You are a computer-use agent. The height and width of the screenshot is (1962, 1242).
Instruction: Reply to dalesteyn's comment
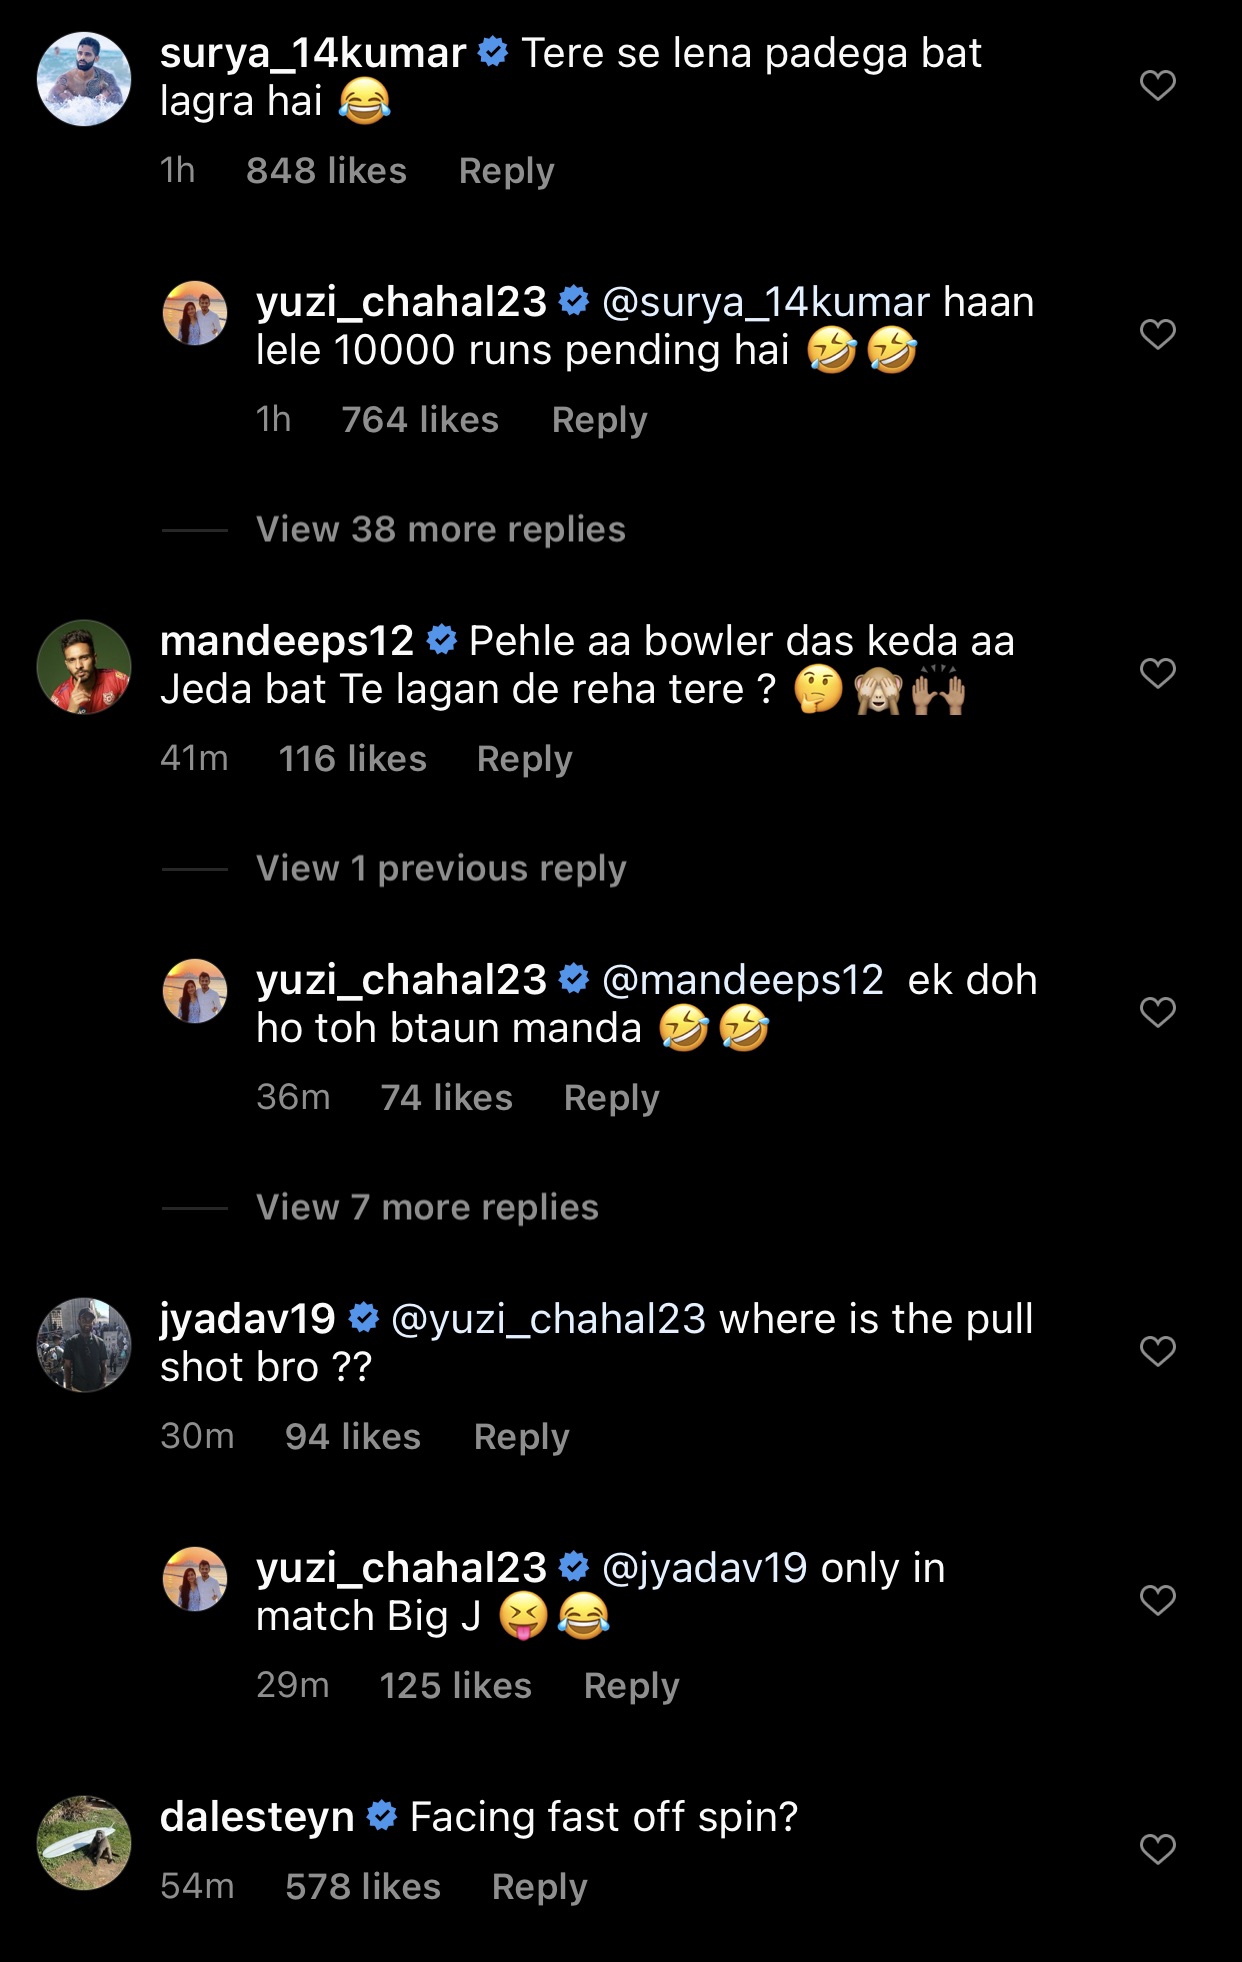(539, 1887)
